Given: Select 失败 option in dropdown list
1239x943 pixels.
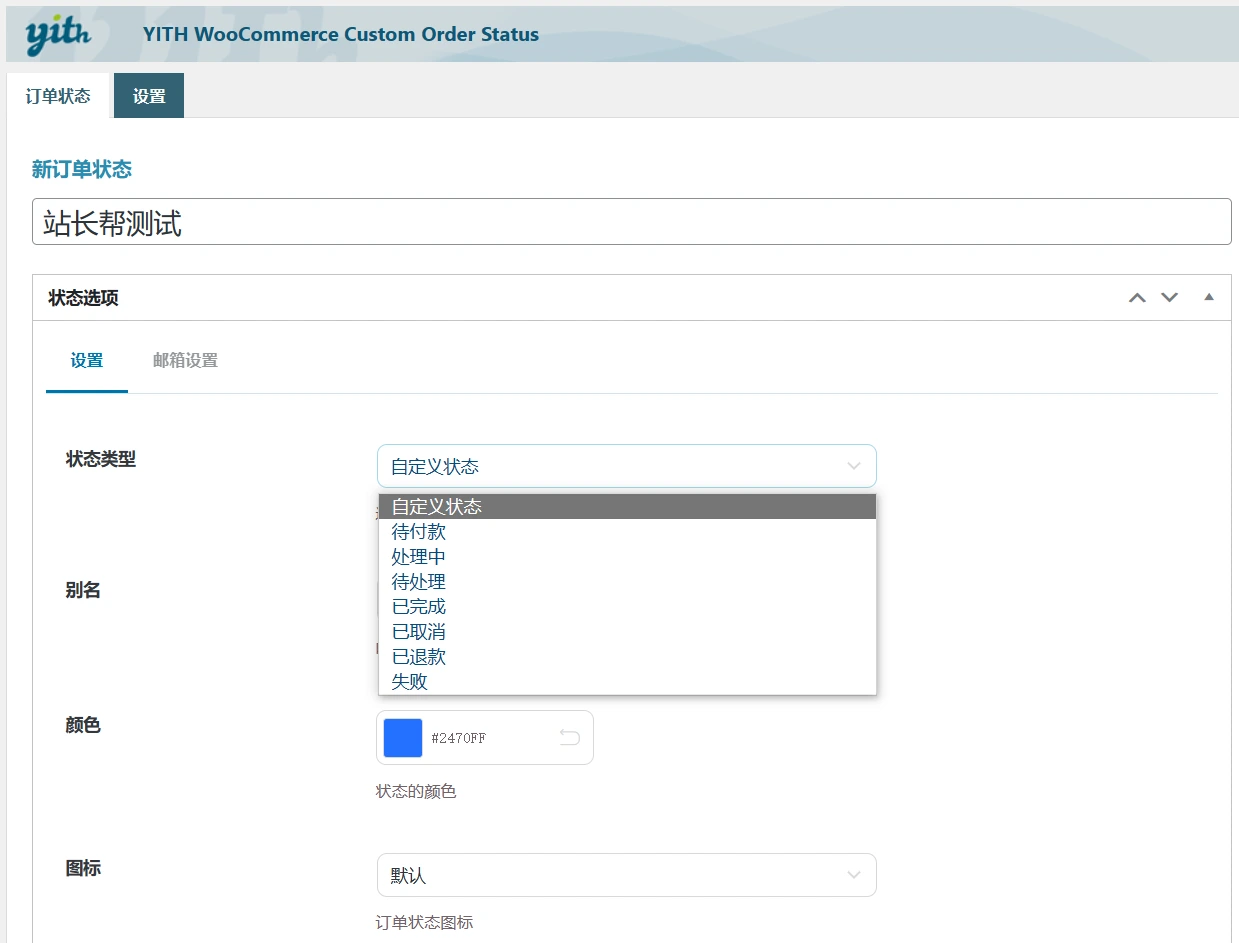Looking at the screenshot, I should coord(410,682).
